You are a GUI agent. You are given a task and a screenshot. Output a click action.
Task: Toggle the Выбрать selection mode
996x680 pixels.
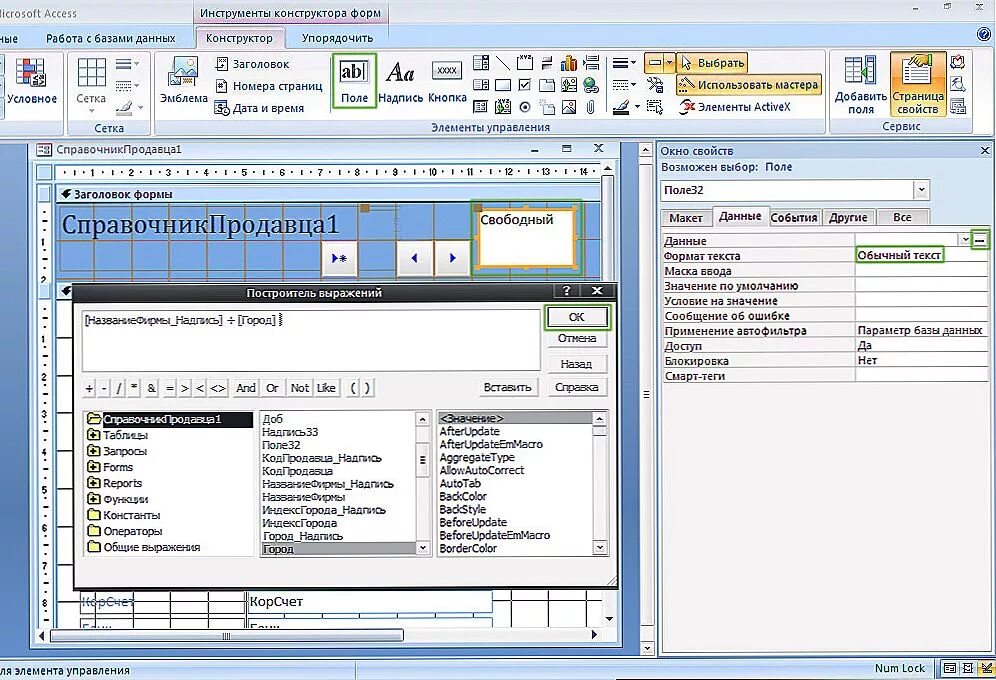712,63
